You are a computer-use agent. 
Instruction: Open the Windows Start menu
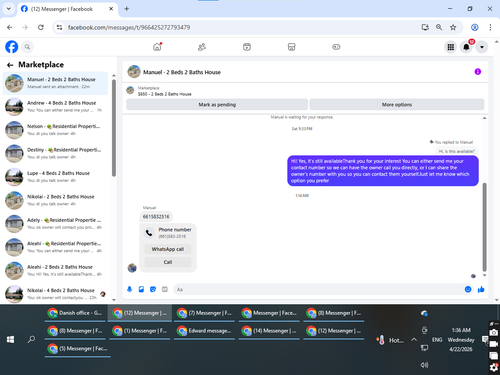(x=10, y=339)
